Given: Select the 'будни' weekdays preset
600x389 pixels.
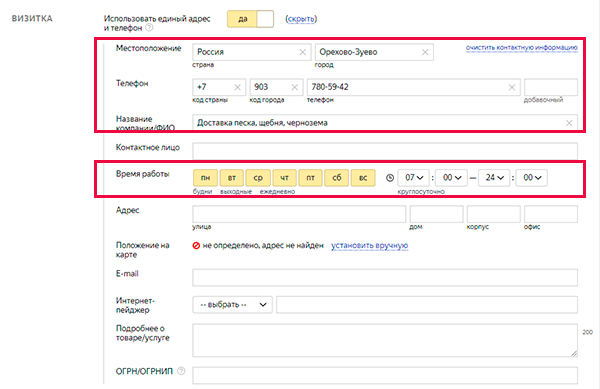Looking at the screenshot, I should pos(202,192).
